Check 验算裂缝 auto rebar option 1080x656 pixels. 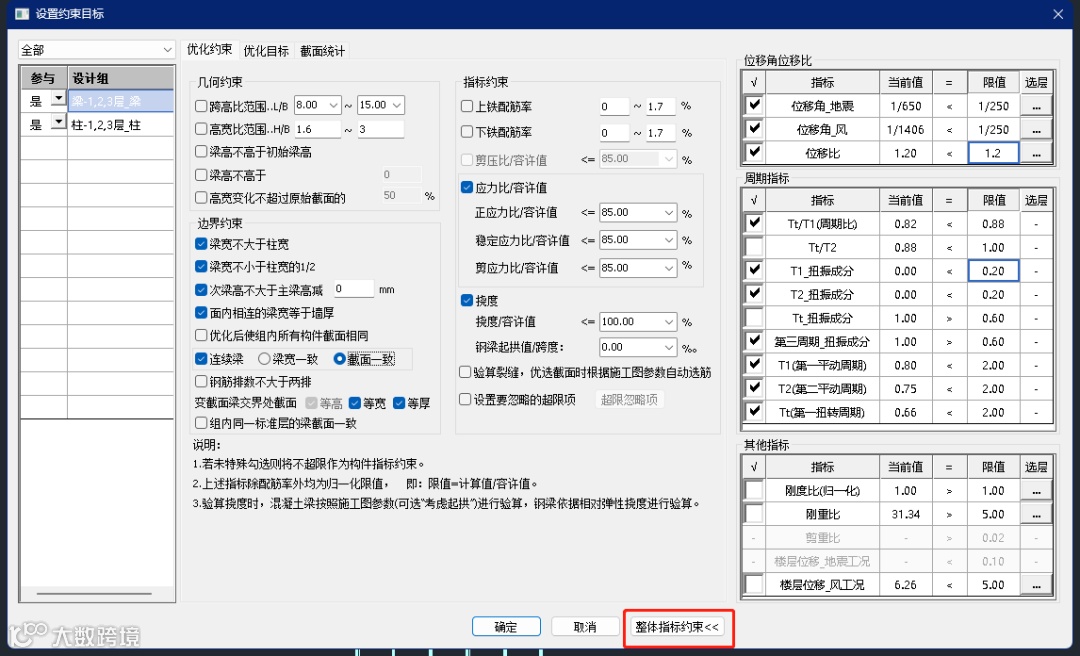coord(466,373)
